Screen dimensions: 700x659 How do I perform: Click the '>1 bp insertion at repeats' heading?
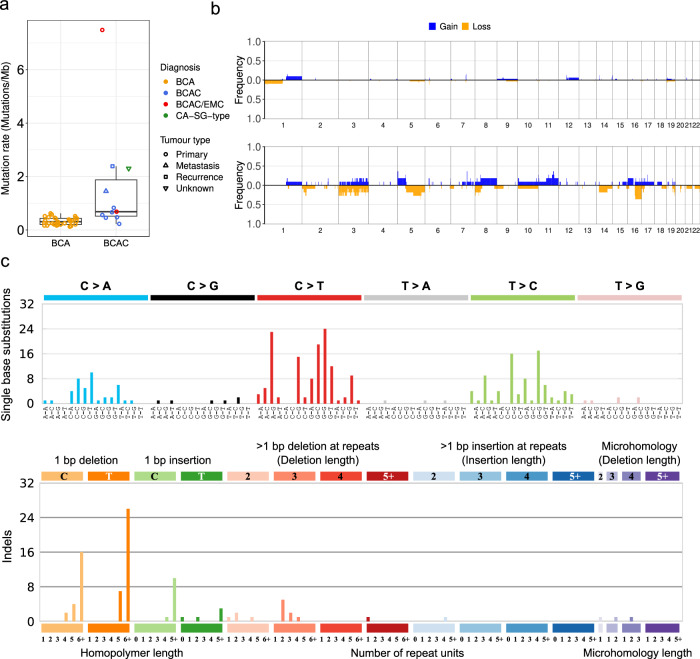click(x=504, y=446)
